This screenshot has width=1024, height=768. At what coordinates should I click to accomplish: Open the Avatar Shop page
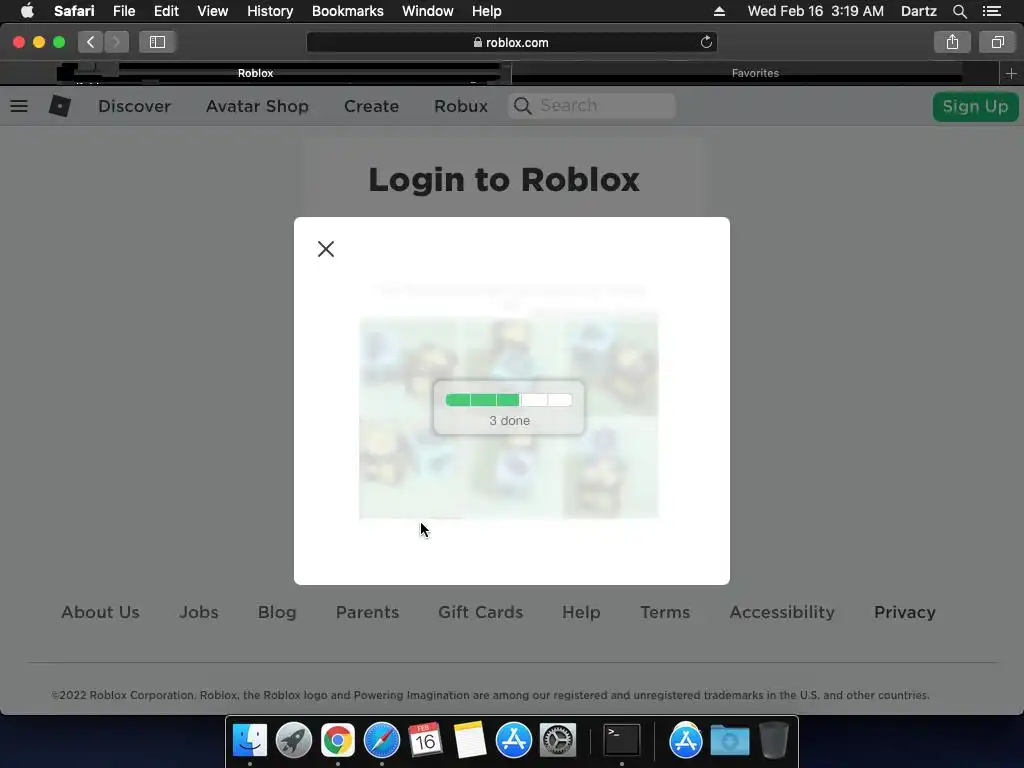coord(257,106)
